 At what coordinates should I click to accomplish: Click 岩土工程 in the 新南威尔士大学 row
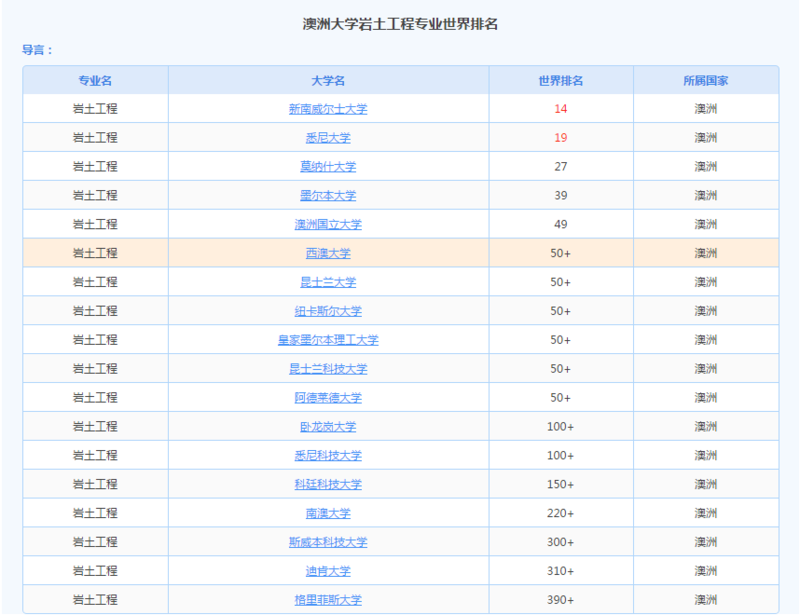point(95,109)
